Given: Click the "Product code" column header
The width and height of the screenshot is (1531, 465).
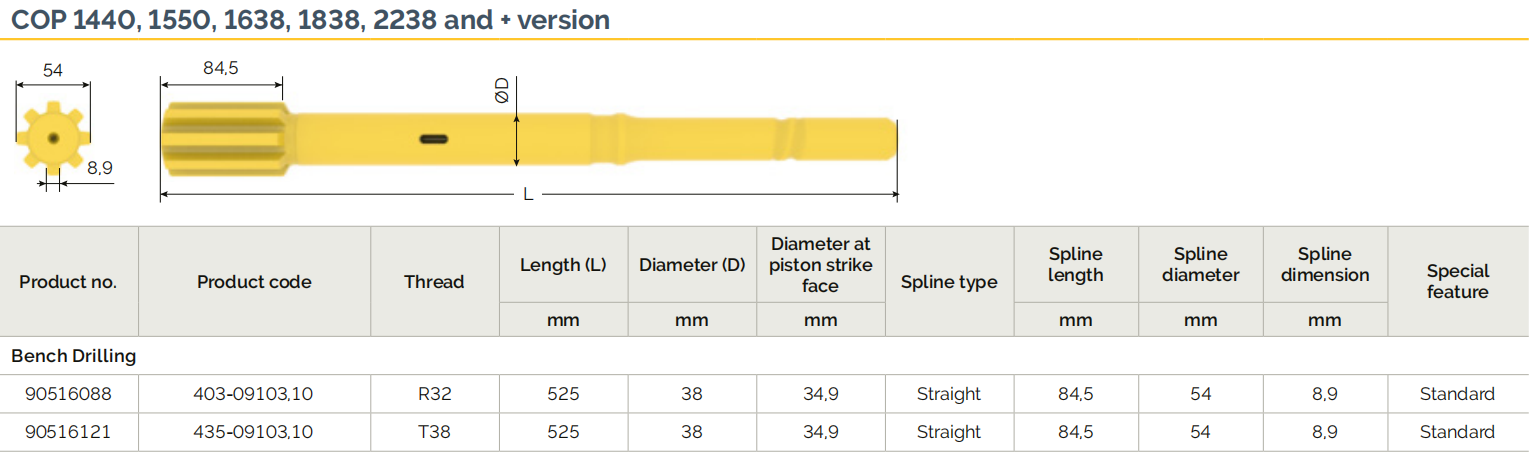Looking at the screenshot, I should coord(254,282).
